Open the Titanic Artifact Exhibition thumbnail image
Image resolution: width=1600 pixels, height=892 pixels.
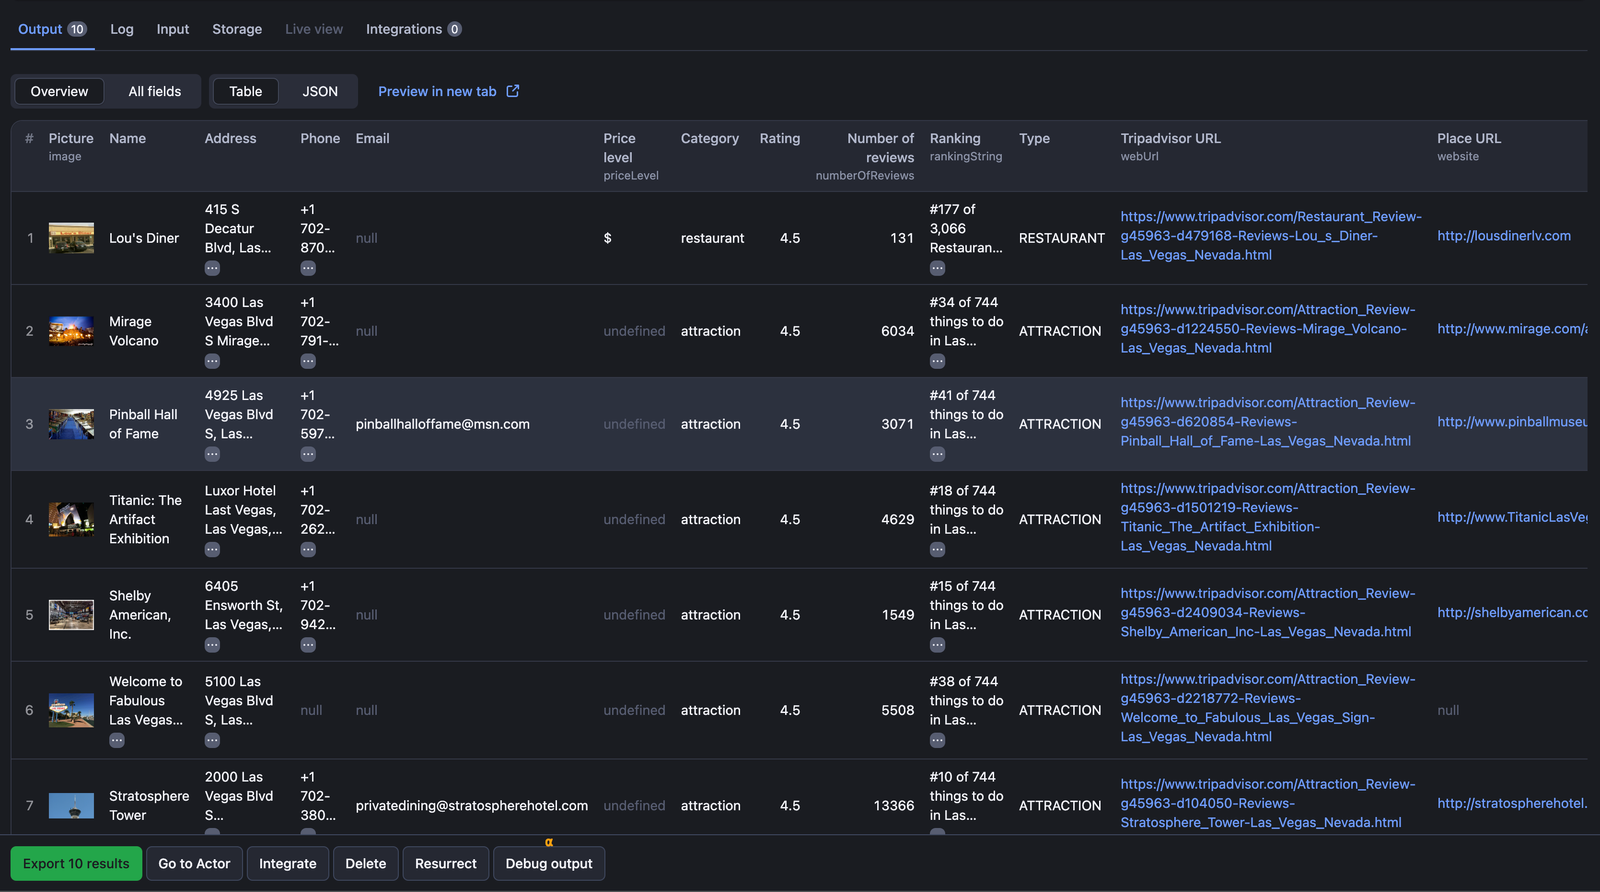71,520
